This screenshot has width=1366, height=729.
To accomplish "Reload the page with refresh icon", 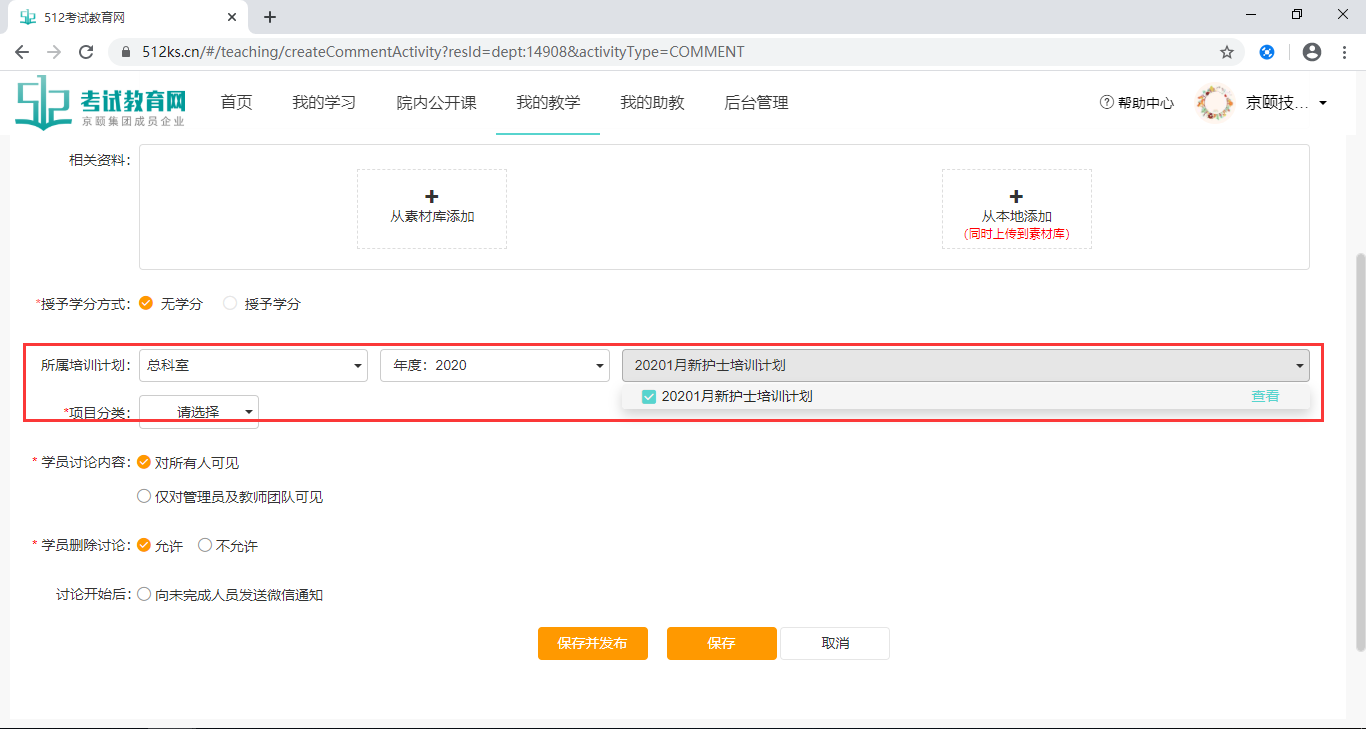I will pyautogui.click(x=86, y=52).
